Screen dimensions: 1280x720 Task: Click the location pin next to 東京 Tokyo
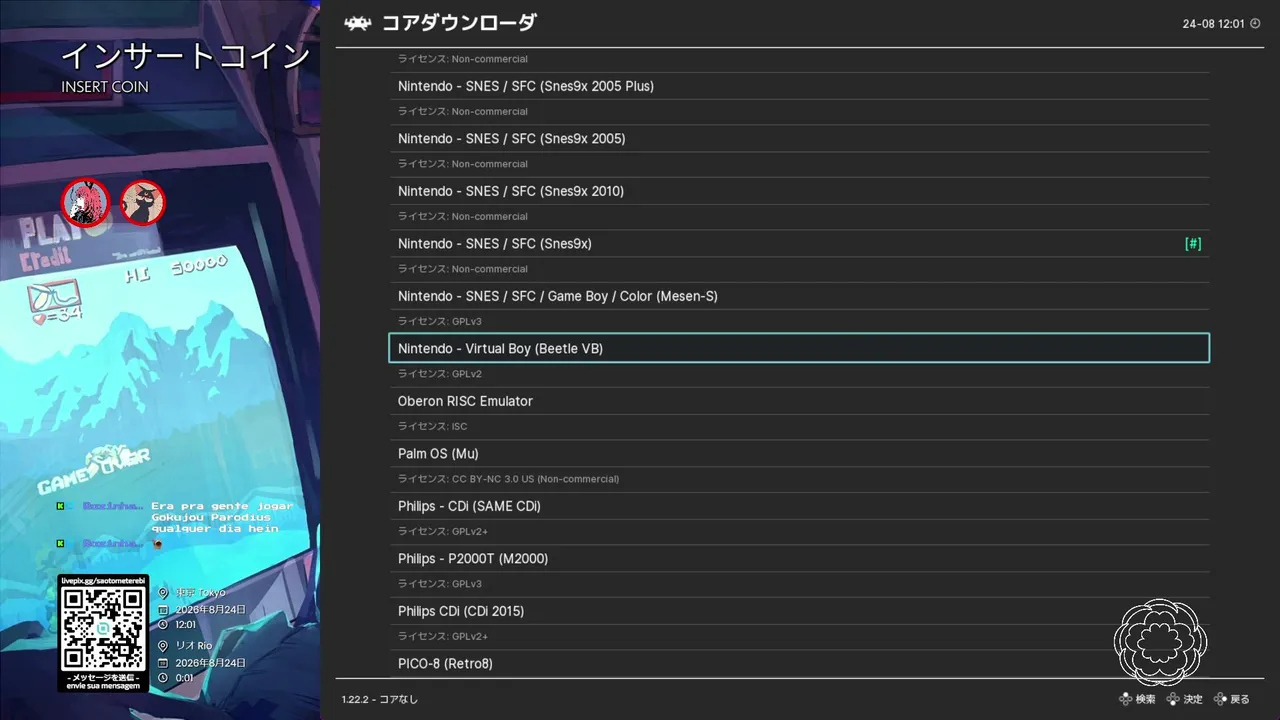coord(163,593)
